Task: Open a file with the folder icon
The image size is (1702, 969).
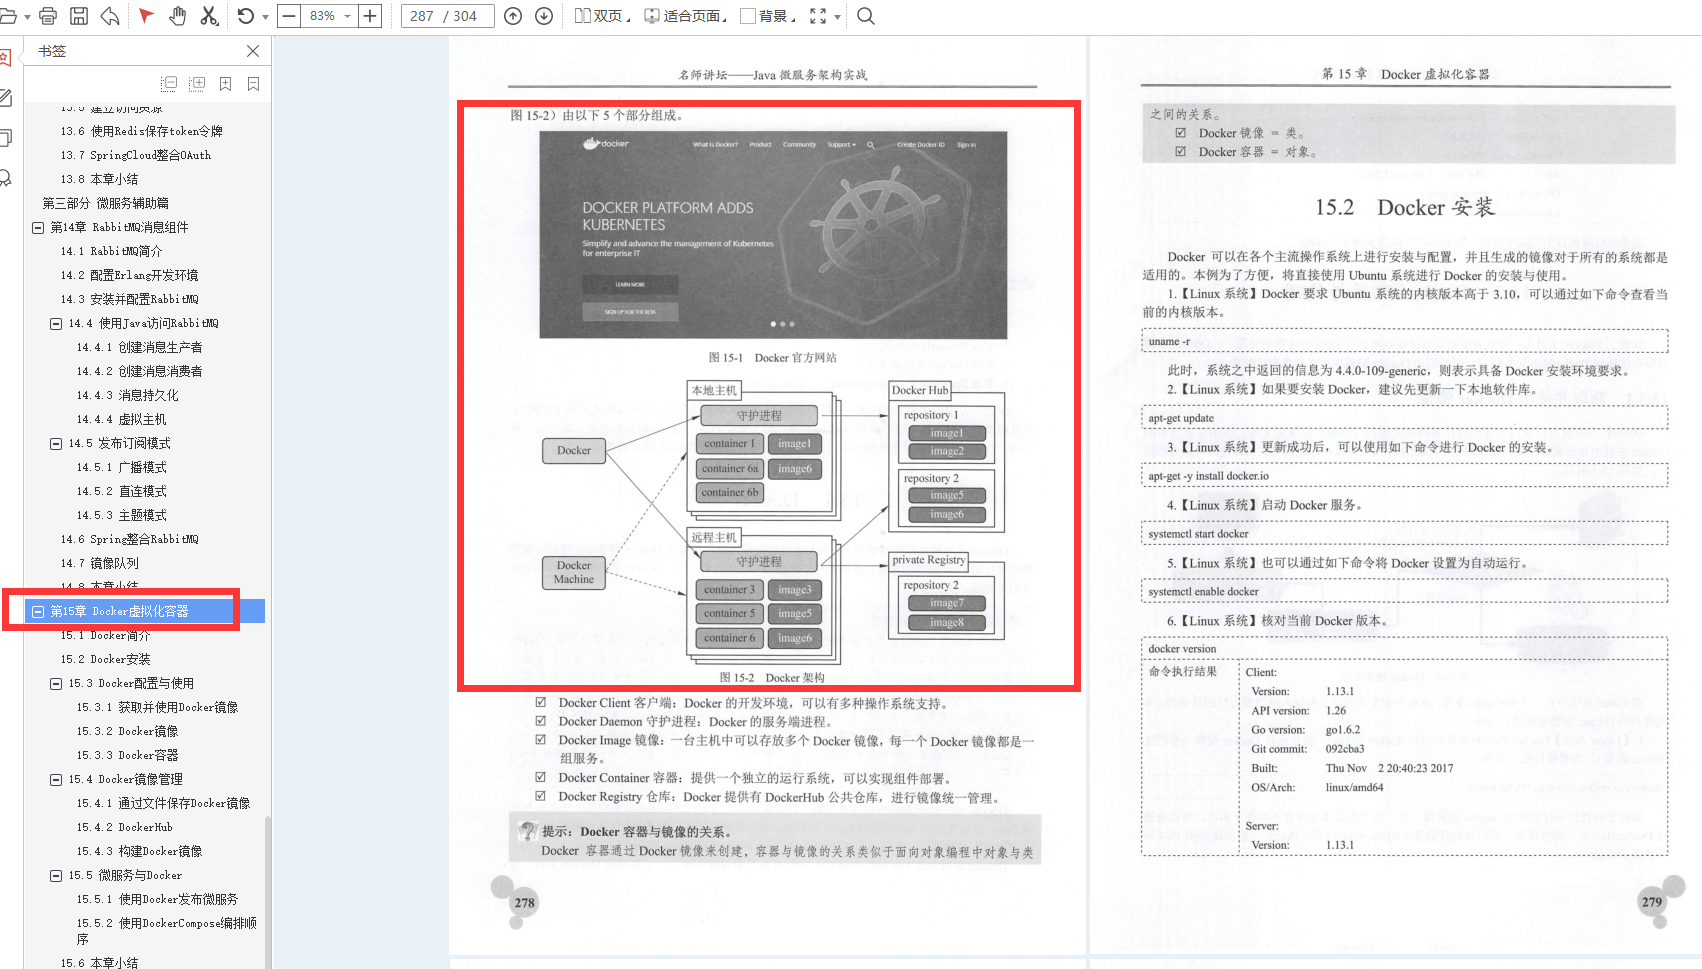Action: 8,16
